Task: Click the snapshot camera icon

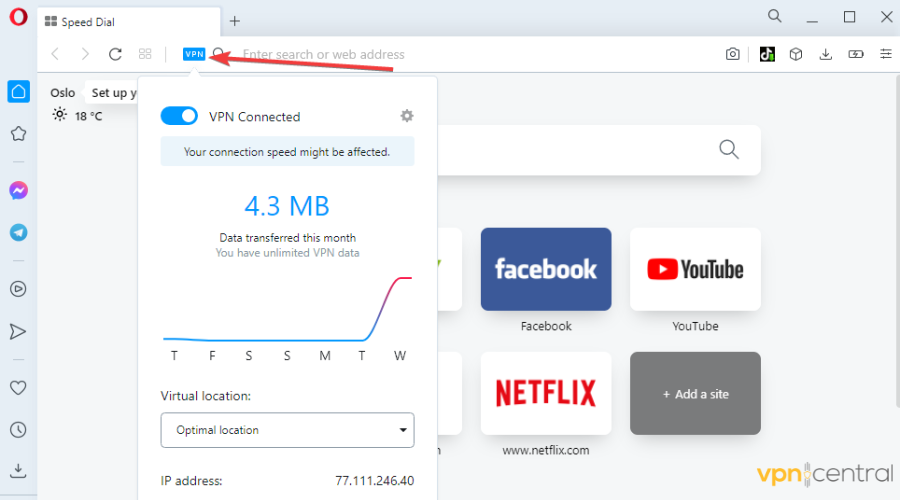Action: tap(733, 54)
